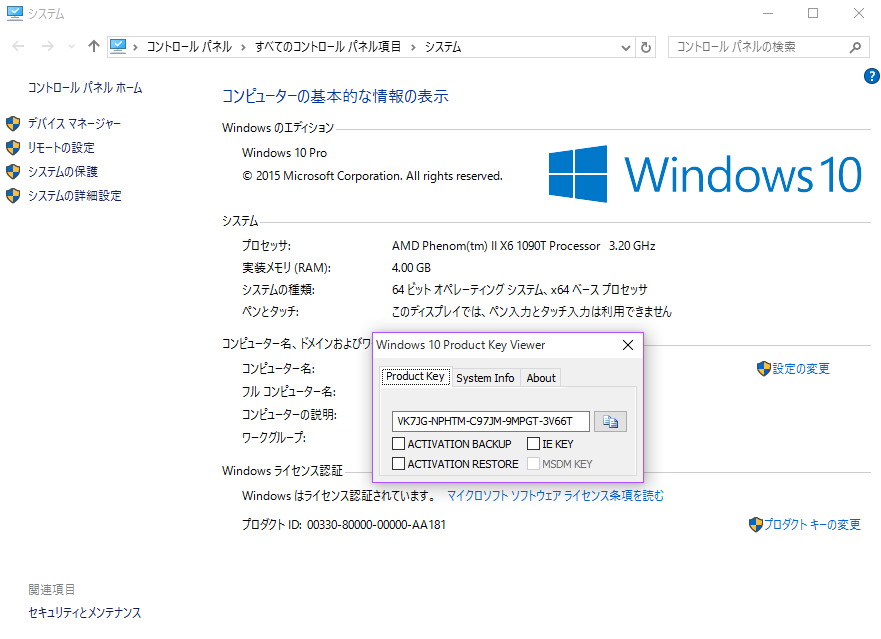Click the コンピューターの基本的な情報の表示 heading

pos(335,96)
